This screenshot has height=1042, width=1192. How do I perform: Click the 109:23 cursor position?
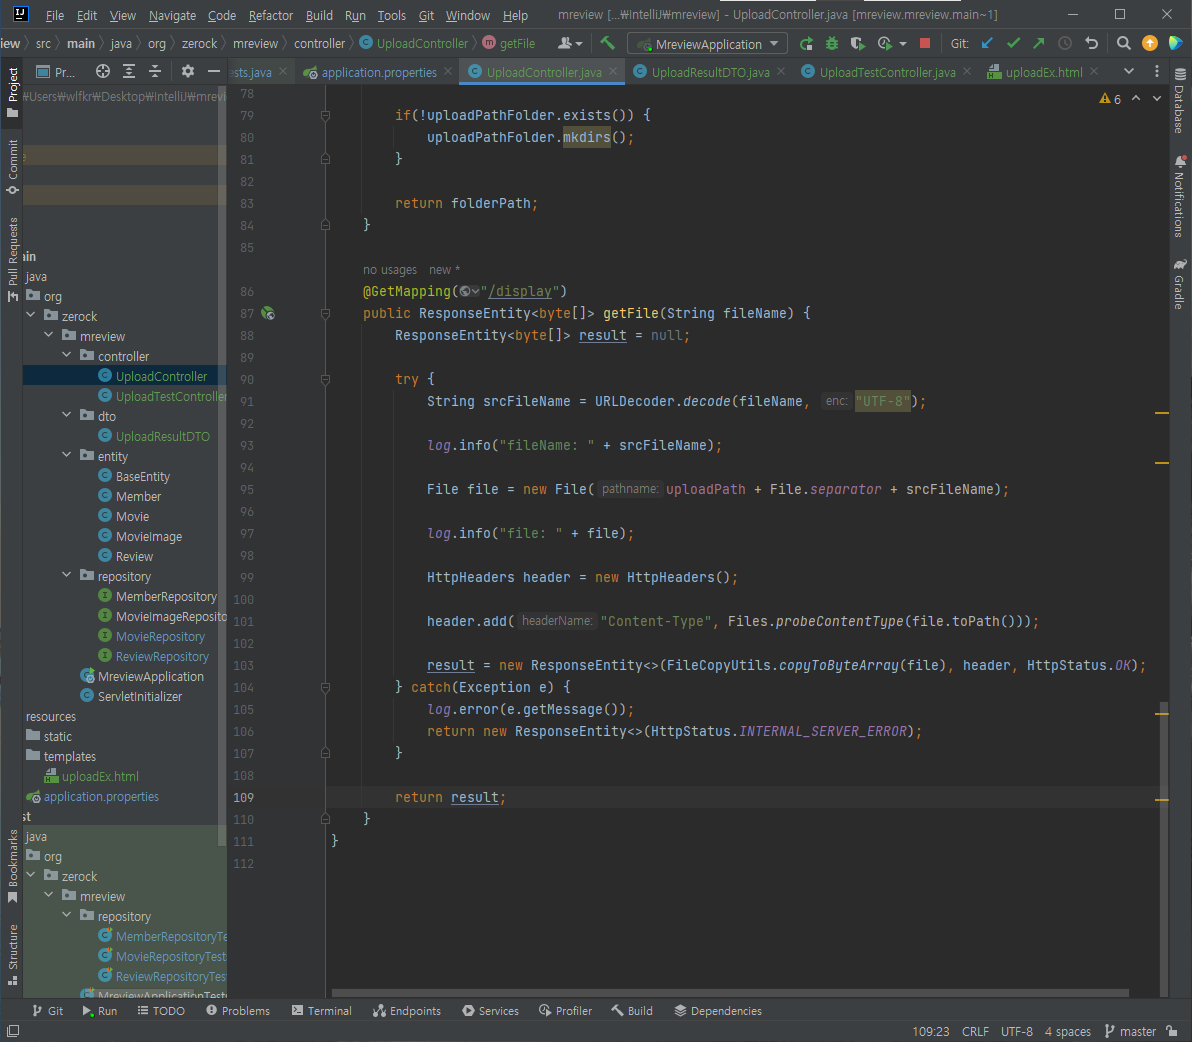(930, 1031)
